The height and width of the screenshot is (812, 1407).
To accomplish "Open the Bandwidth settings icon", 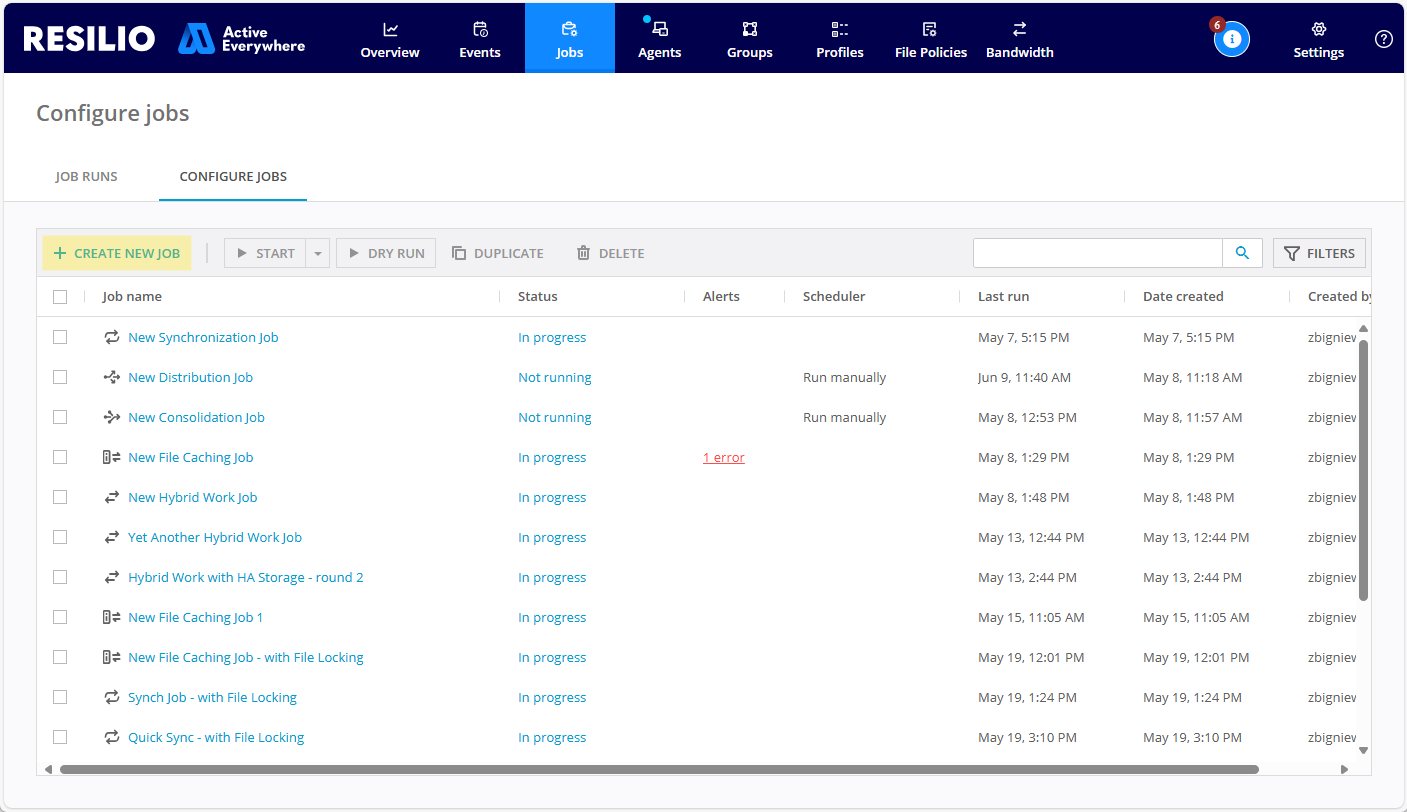I will click(1019, 30).
